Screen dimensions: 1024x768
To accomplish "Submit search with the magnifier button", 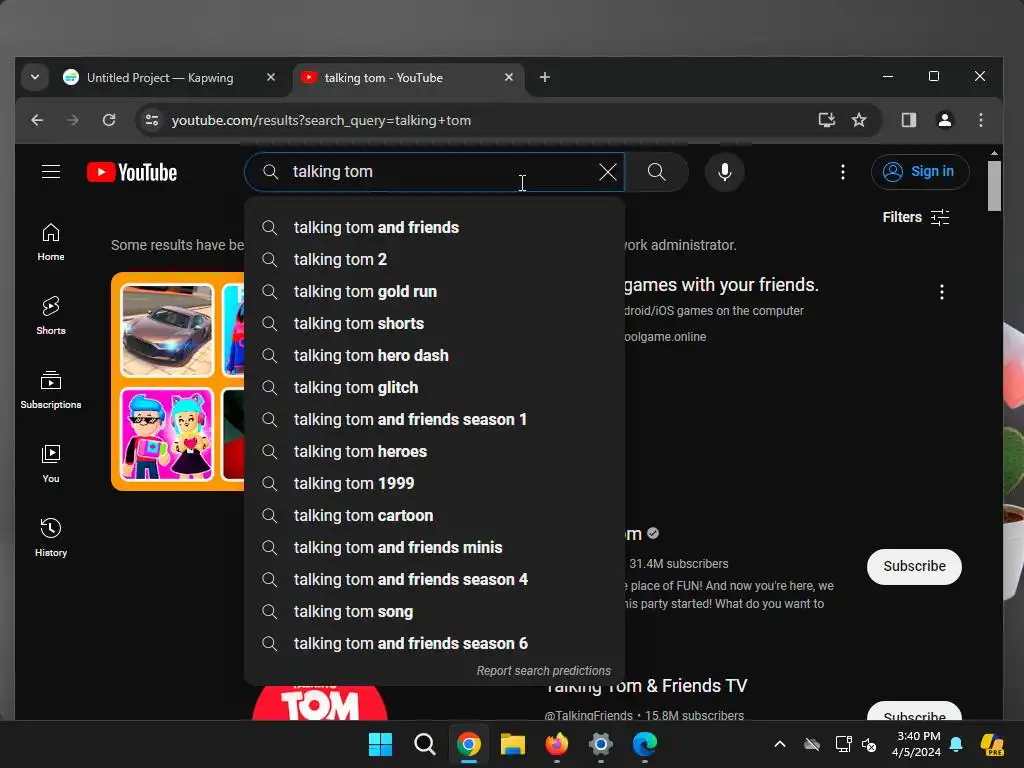I will [x=656, y=172].
